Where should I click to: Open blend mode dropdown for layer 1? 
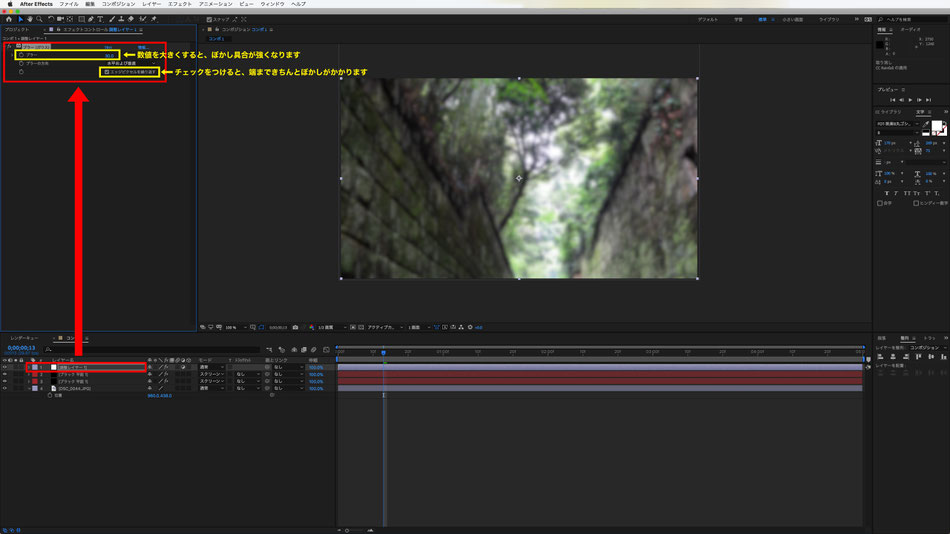click(x=213, y=367)
